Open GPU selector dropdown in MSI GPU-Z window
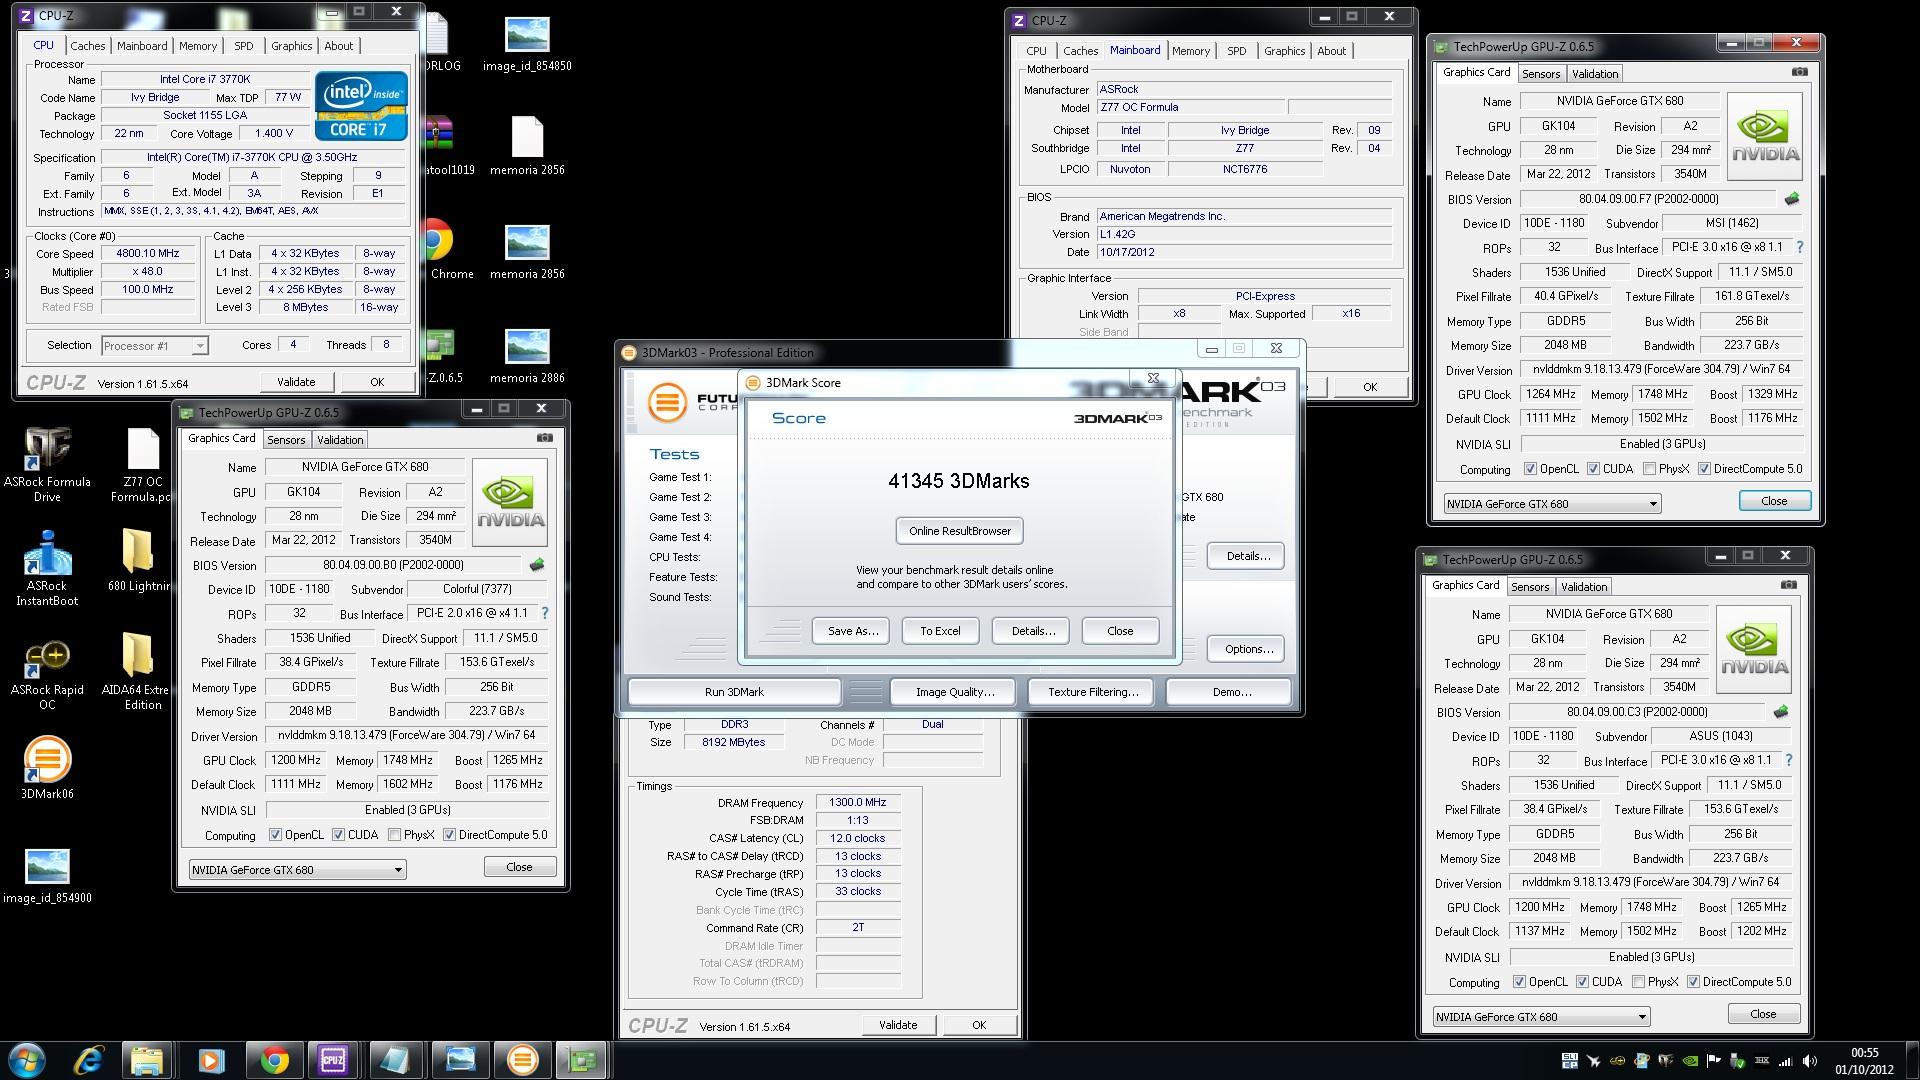Image resolution: width=1920 pixels, height=1080 pixels. click(x=1552, y=503)
